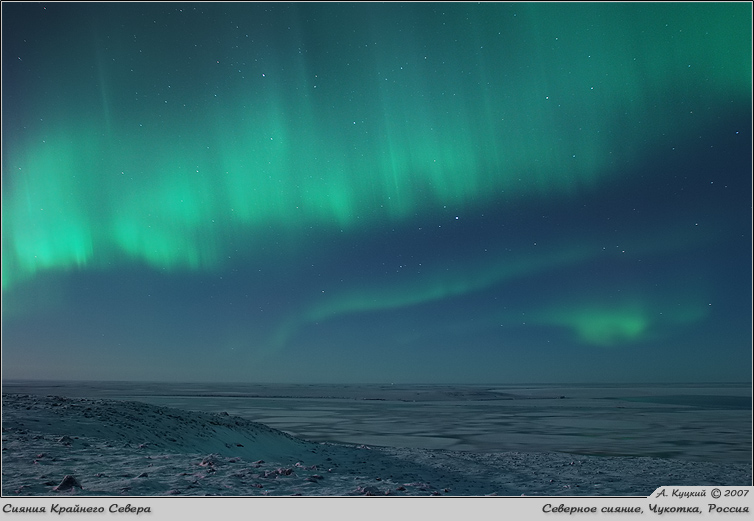
Task: Click the year '2007' in the watermark
Action: tap(737, 493)
